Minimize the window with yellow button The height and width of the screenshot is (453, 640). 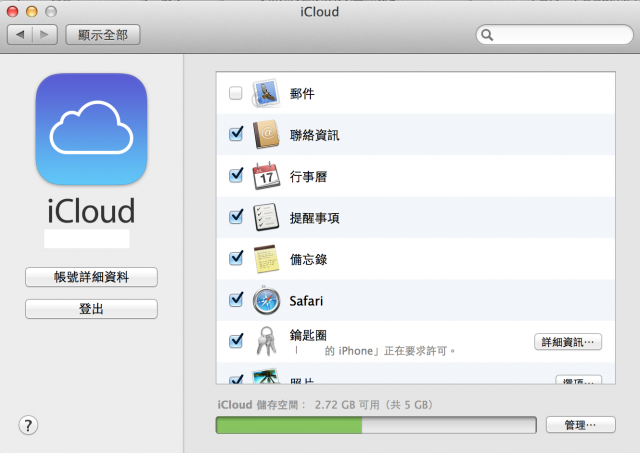[32, 11]
